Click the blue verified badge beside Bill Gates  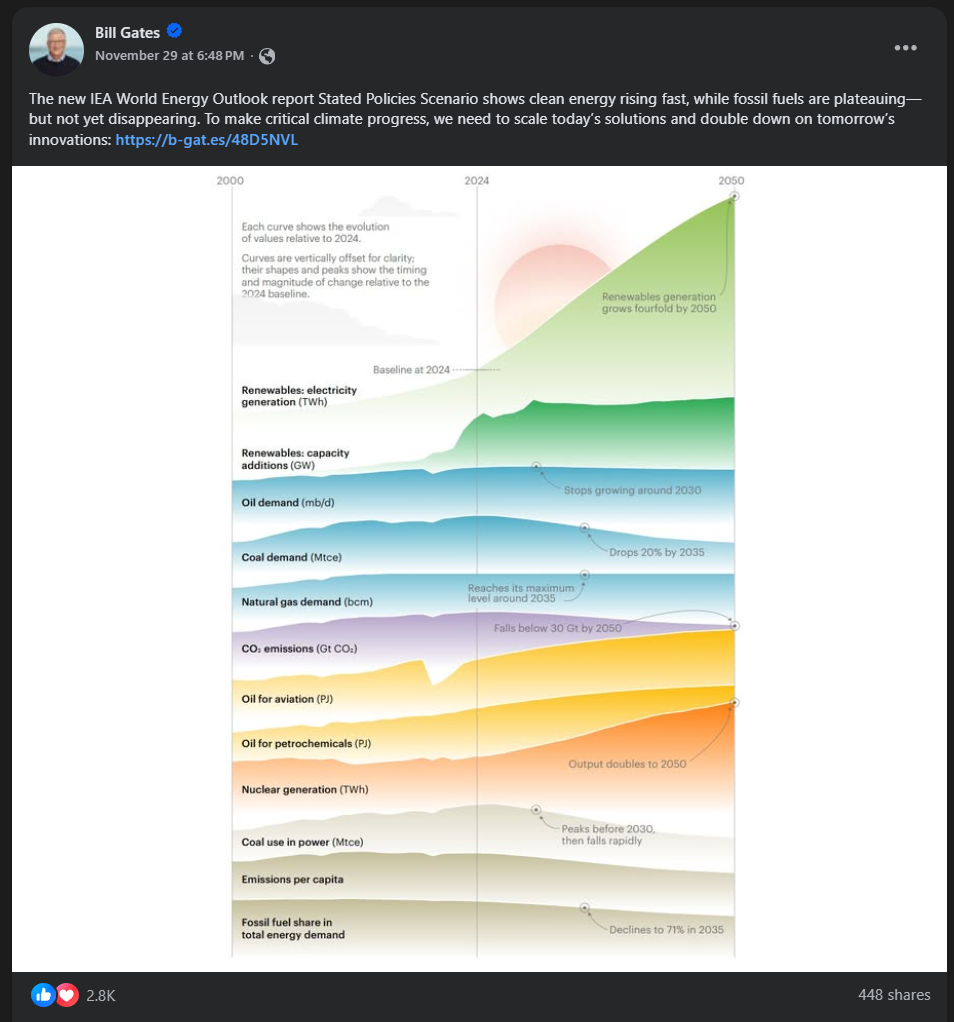175,31
